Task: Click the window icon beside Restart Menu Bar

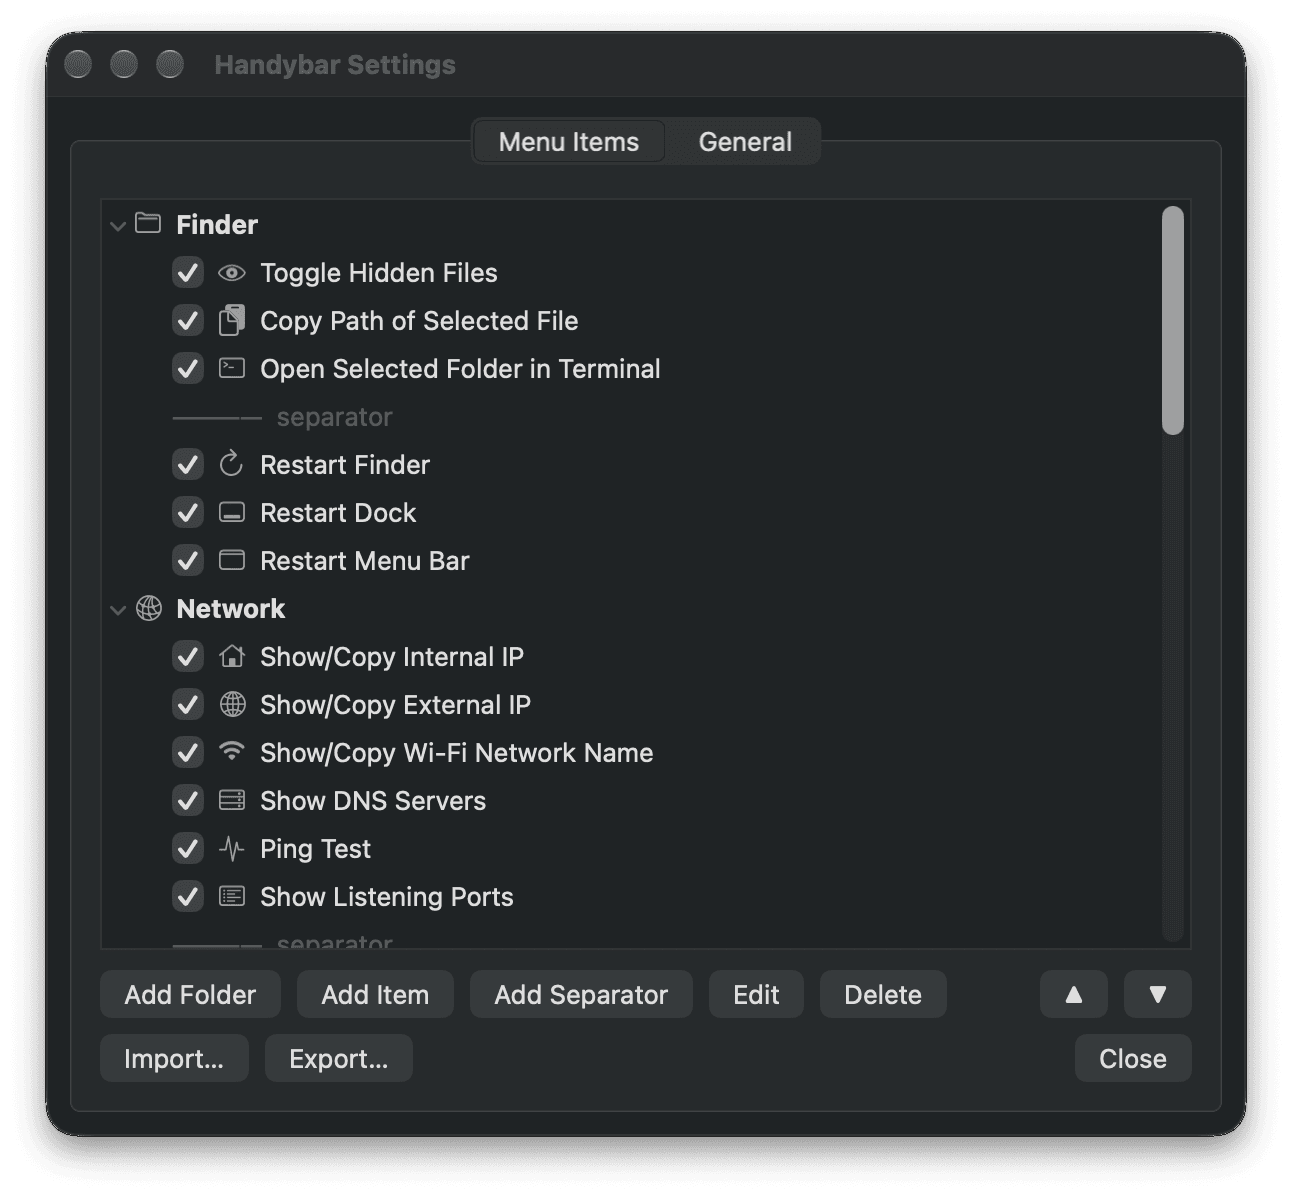Action: [232, 560]
